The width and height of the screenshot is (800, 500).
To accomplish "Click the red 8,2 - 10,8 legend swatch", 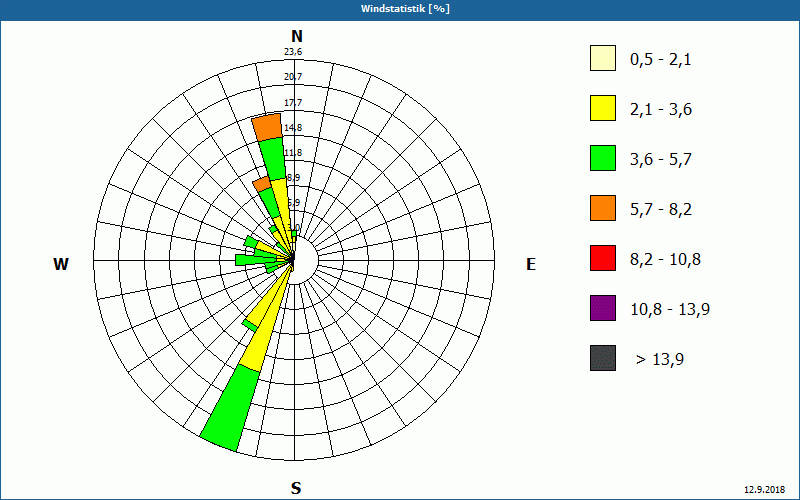I will [603, 258].
